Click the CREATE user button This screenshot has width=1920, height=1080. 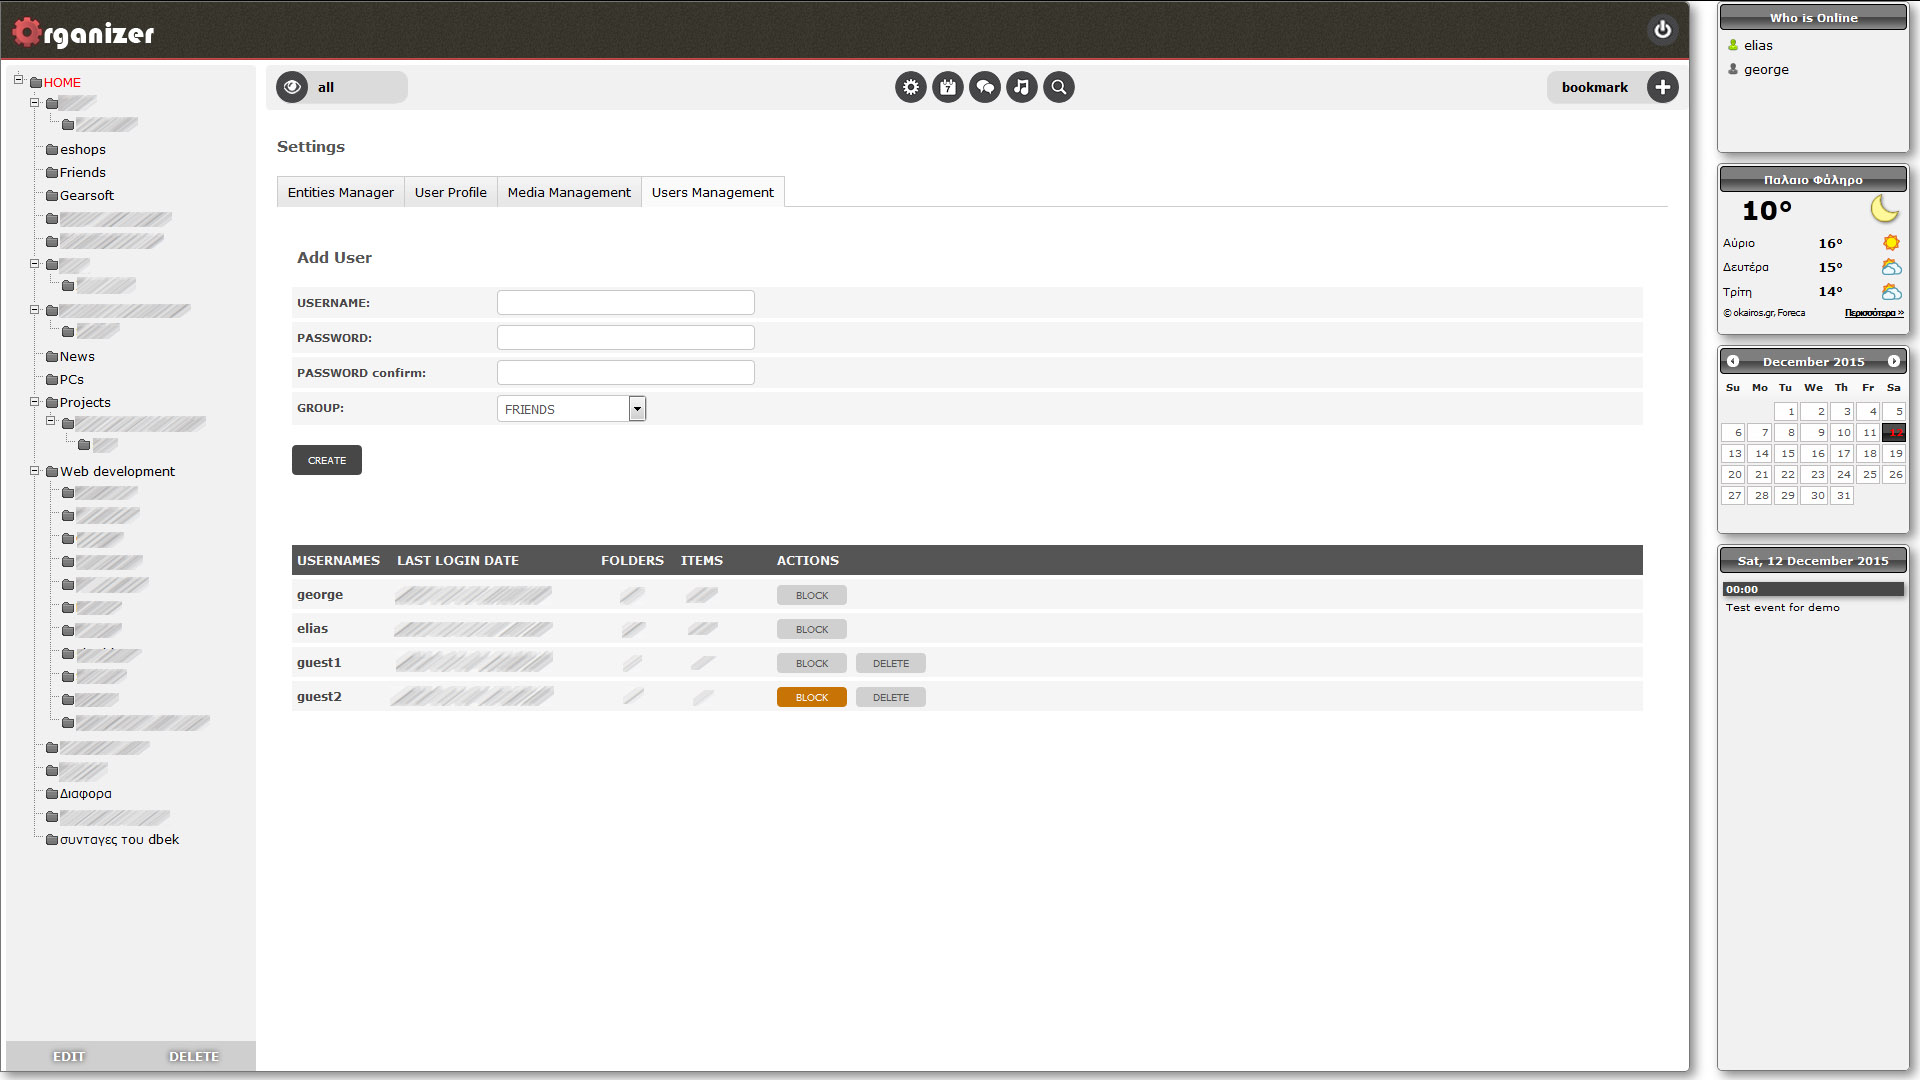(x=327, y=460)
